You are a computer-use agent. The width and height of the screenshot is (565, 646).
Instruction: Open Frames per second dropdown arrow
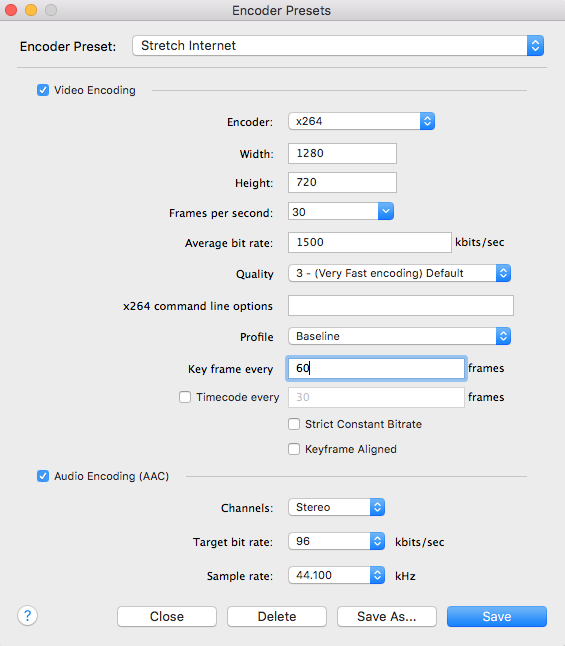pos(386,211)
